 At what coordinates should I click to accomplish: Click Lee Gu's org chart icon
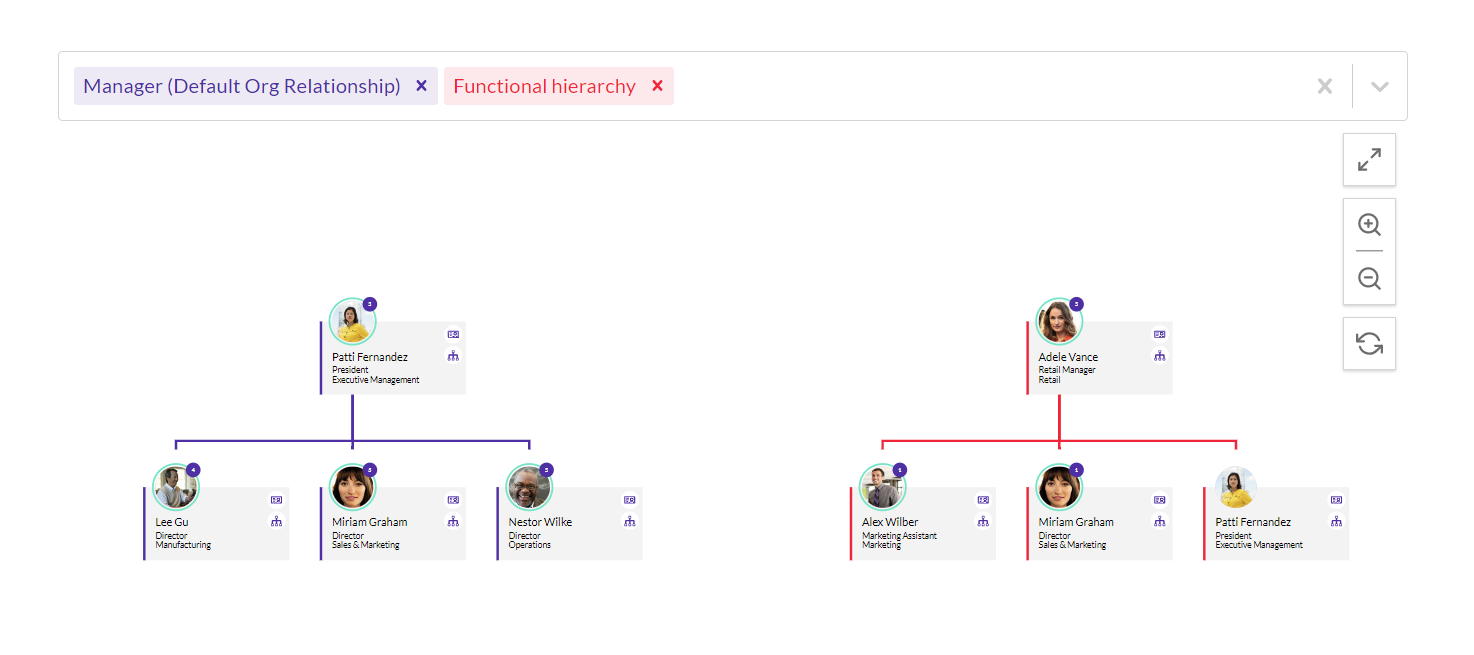[276, 521]
